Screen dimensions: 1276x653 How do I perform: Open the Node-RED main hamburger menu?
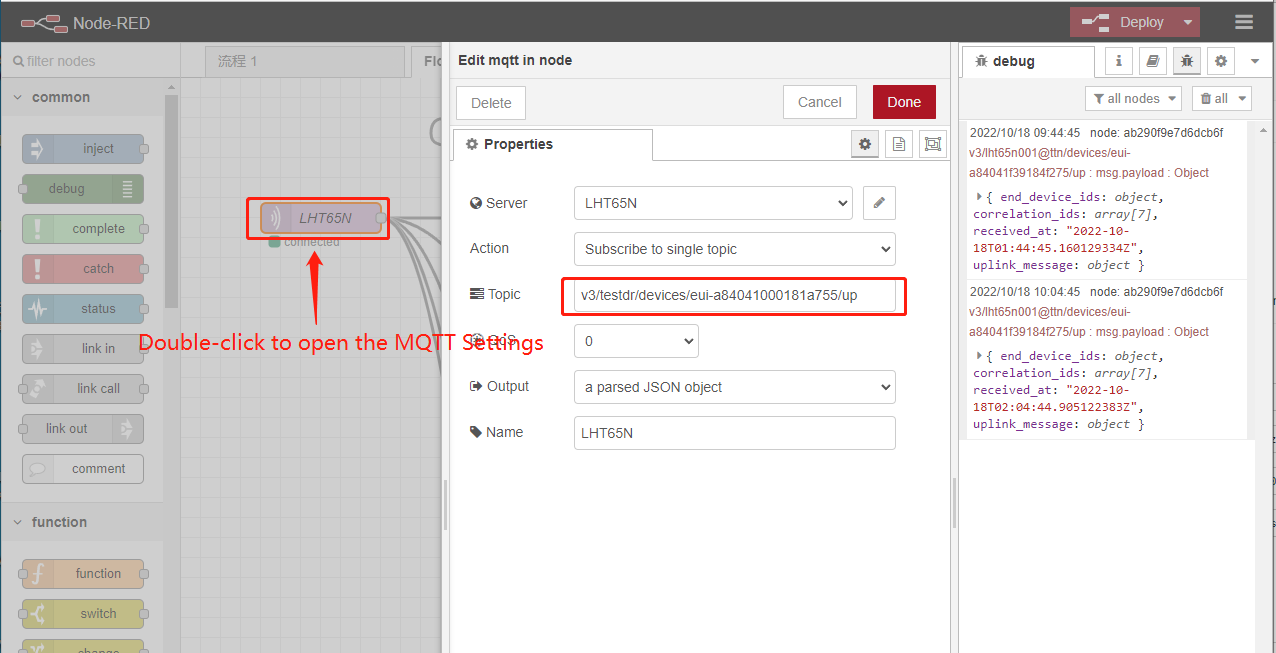click(x=1243, y=22)
